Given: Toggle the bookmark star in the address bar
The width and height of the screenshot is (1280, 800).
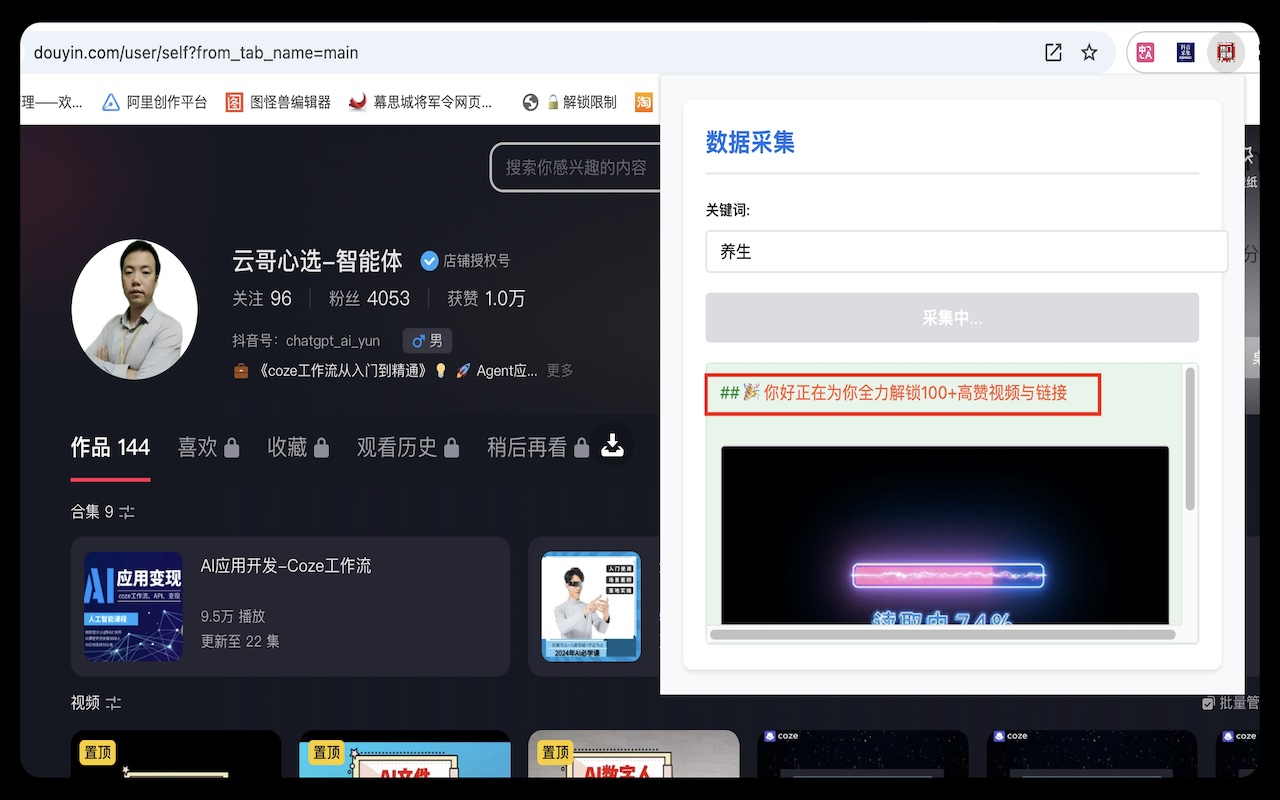Looking at the screenshot, I should pyautogui.click(x=1089, y=52).
